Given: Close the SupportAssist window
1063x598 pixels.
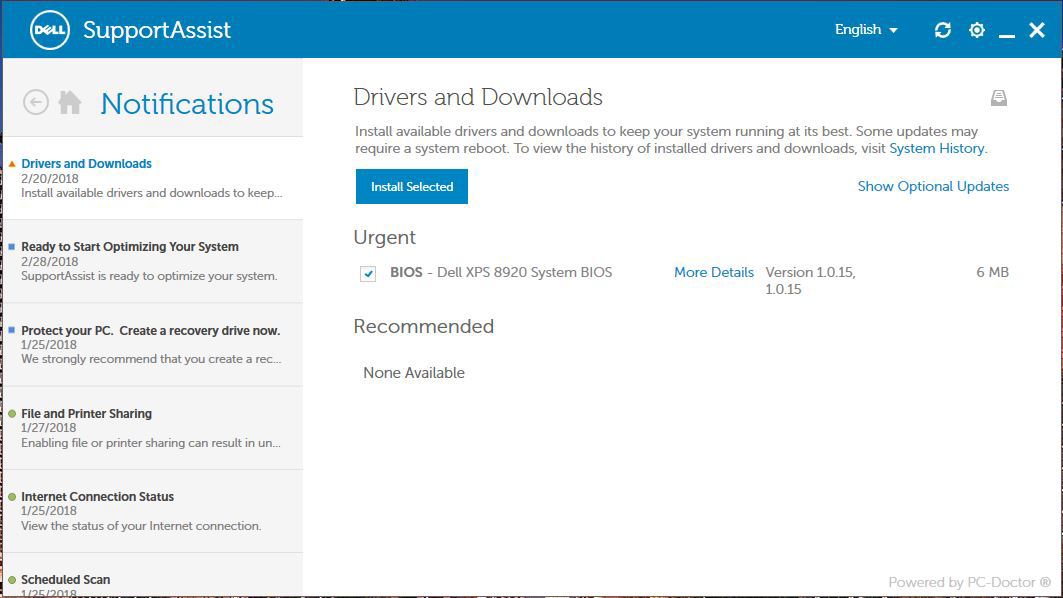Looking at the screenshot, I should click(1037, 30).
